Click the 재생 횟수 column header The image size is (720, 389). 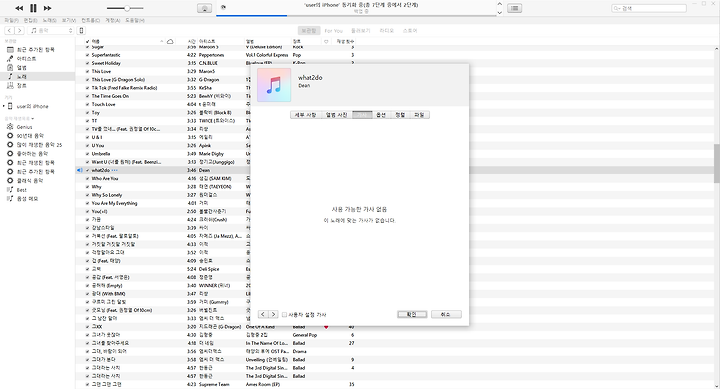345,41
